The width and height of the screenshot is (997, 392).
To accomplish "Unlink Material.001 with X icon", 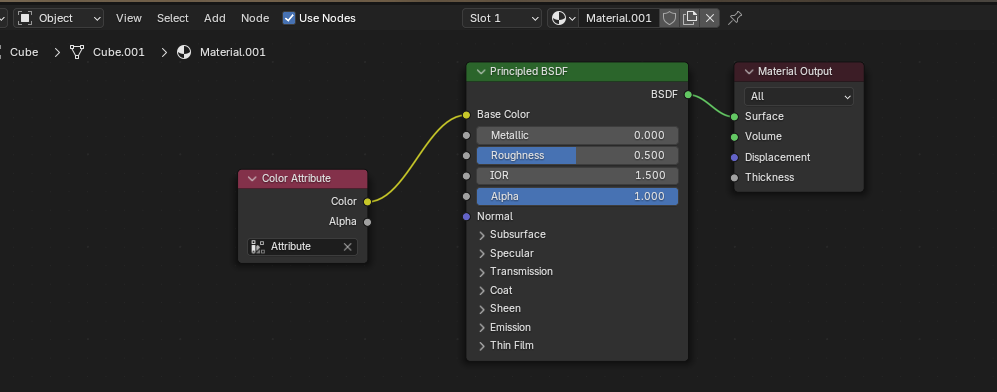I will coord(710,18).
